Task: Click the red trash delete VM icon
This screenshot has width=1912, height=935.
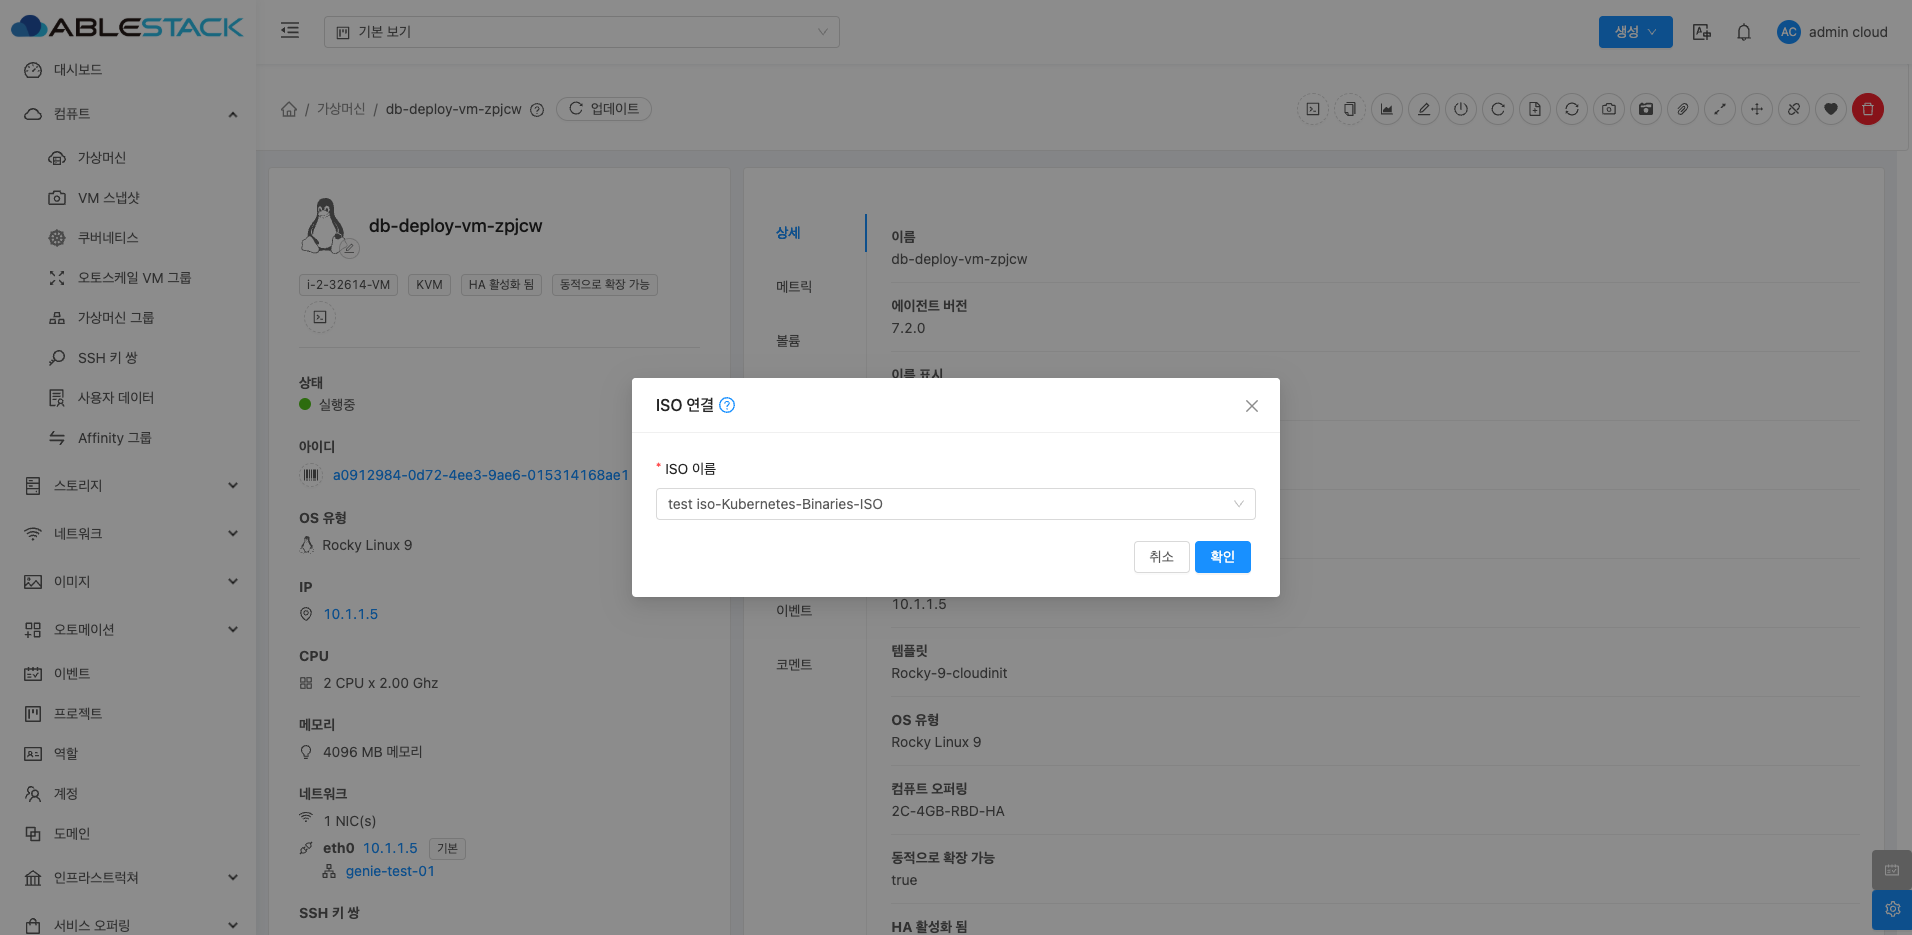Action: pos(1867,109)
